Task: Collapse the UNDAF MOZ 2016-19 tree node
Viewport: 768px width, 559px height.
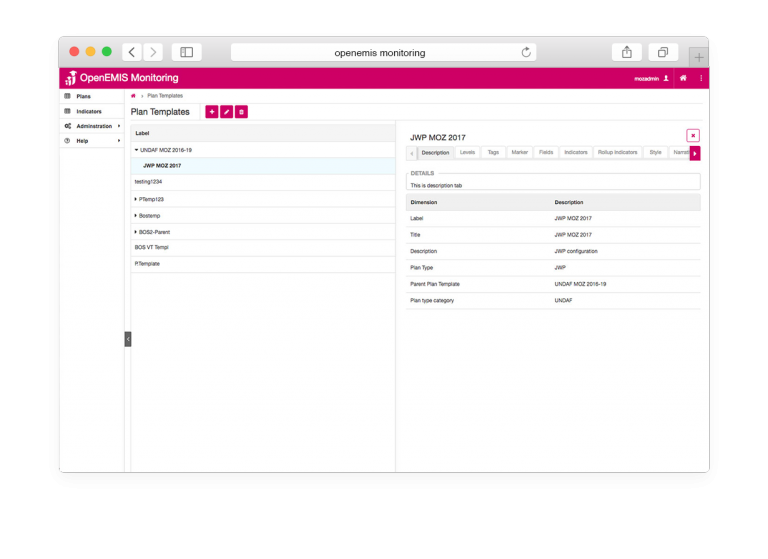Action: (x=137, y=150)
